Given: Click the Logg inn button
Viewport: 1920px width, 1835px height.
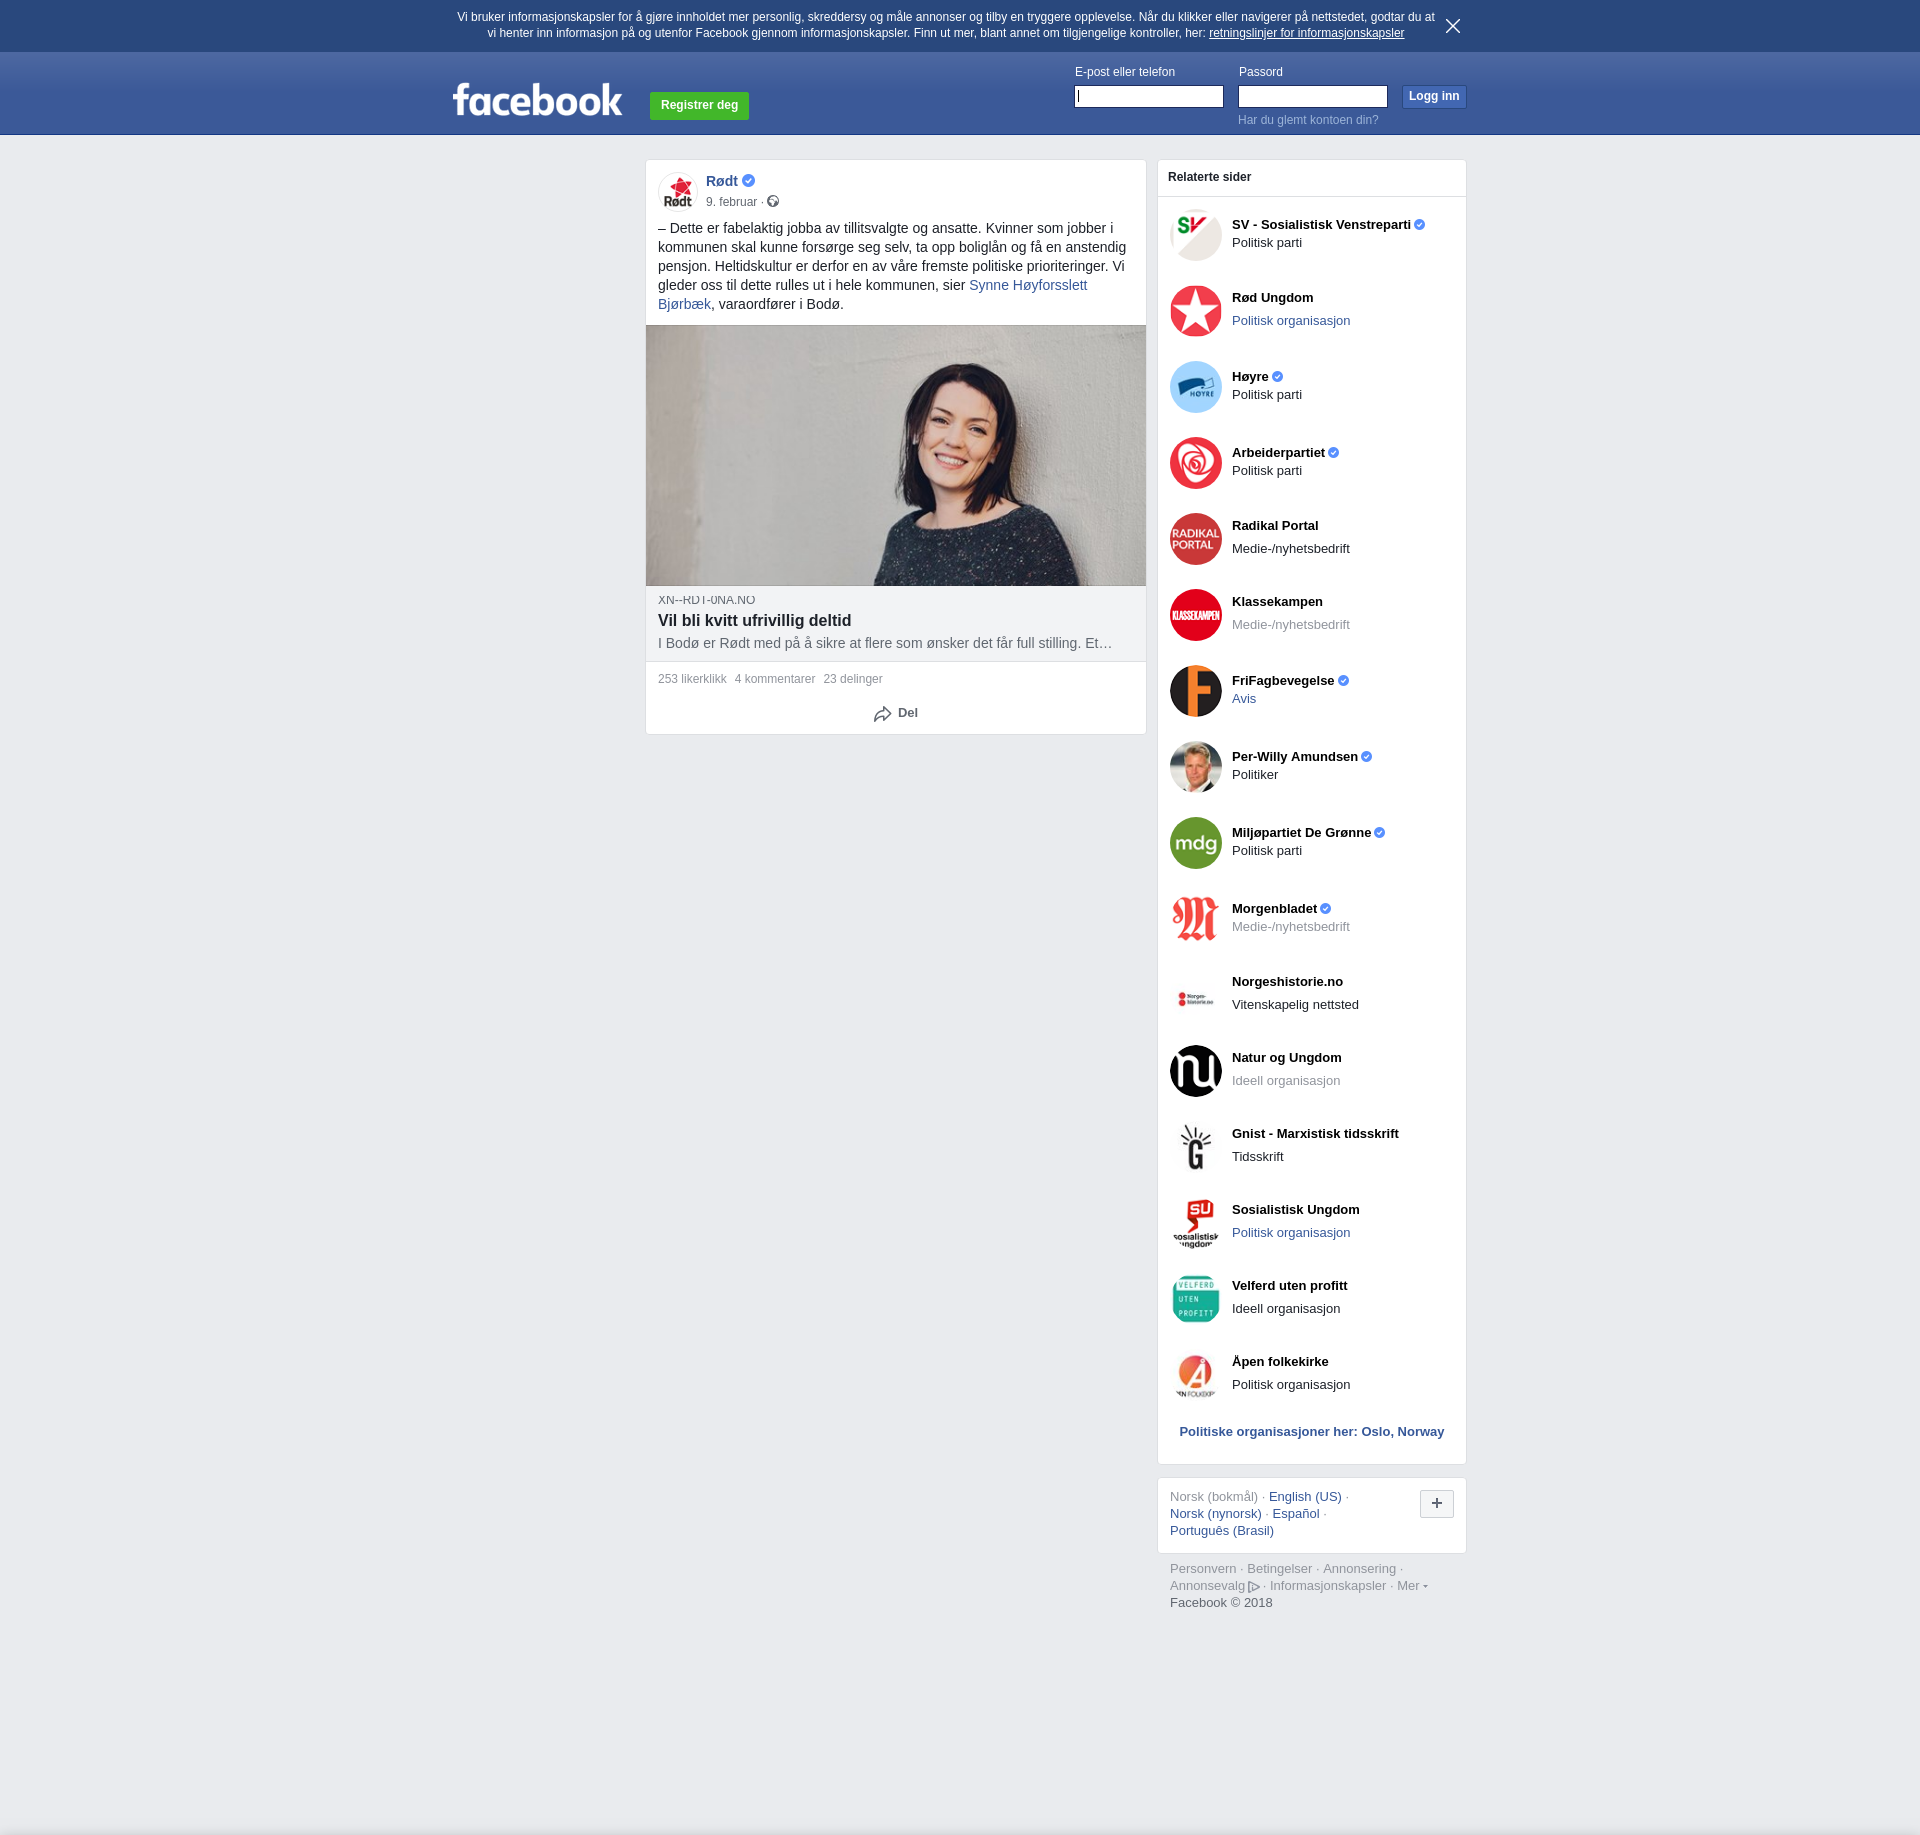Looking at the screenshot, I should tap(1434, 96).
